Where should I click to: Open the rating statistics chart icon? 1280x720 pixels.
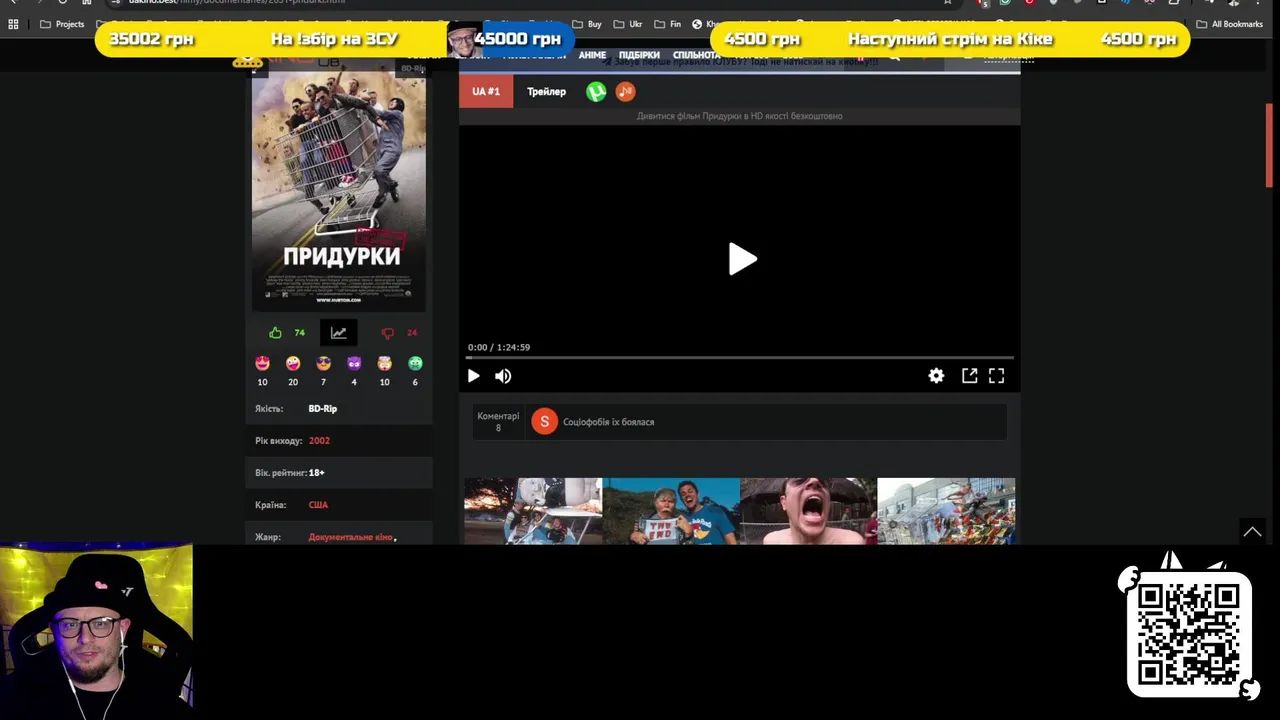(339, 333)
